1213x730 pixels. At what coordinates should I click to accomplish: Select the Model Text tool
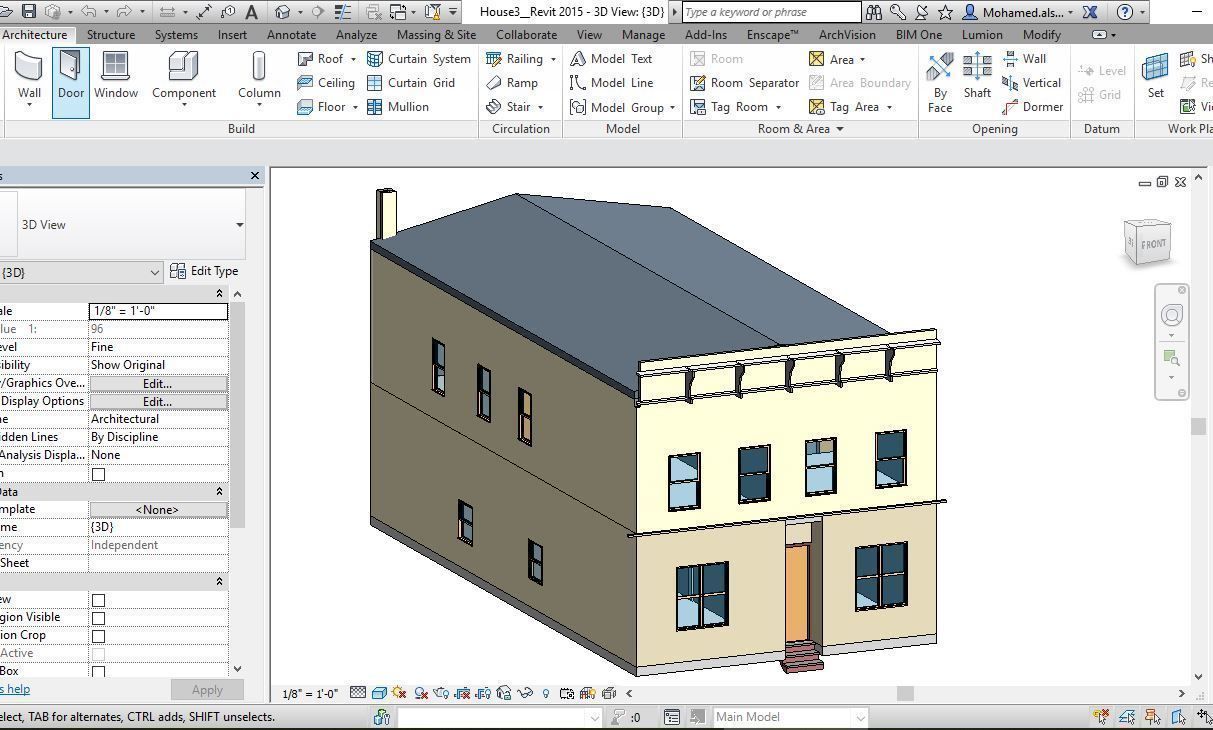tap(611, 59)
